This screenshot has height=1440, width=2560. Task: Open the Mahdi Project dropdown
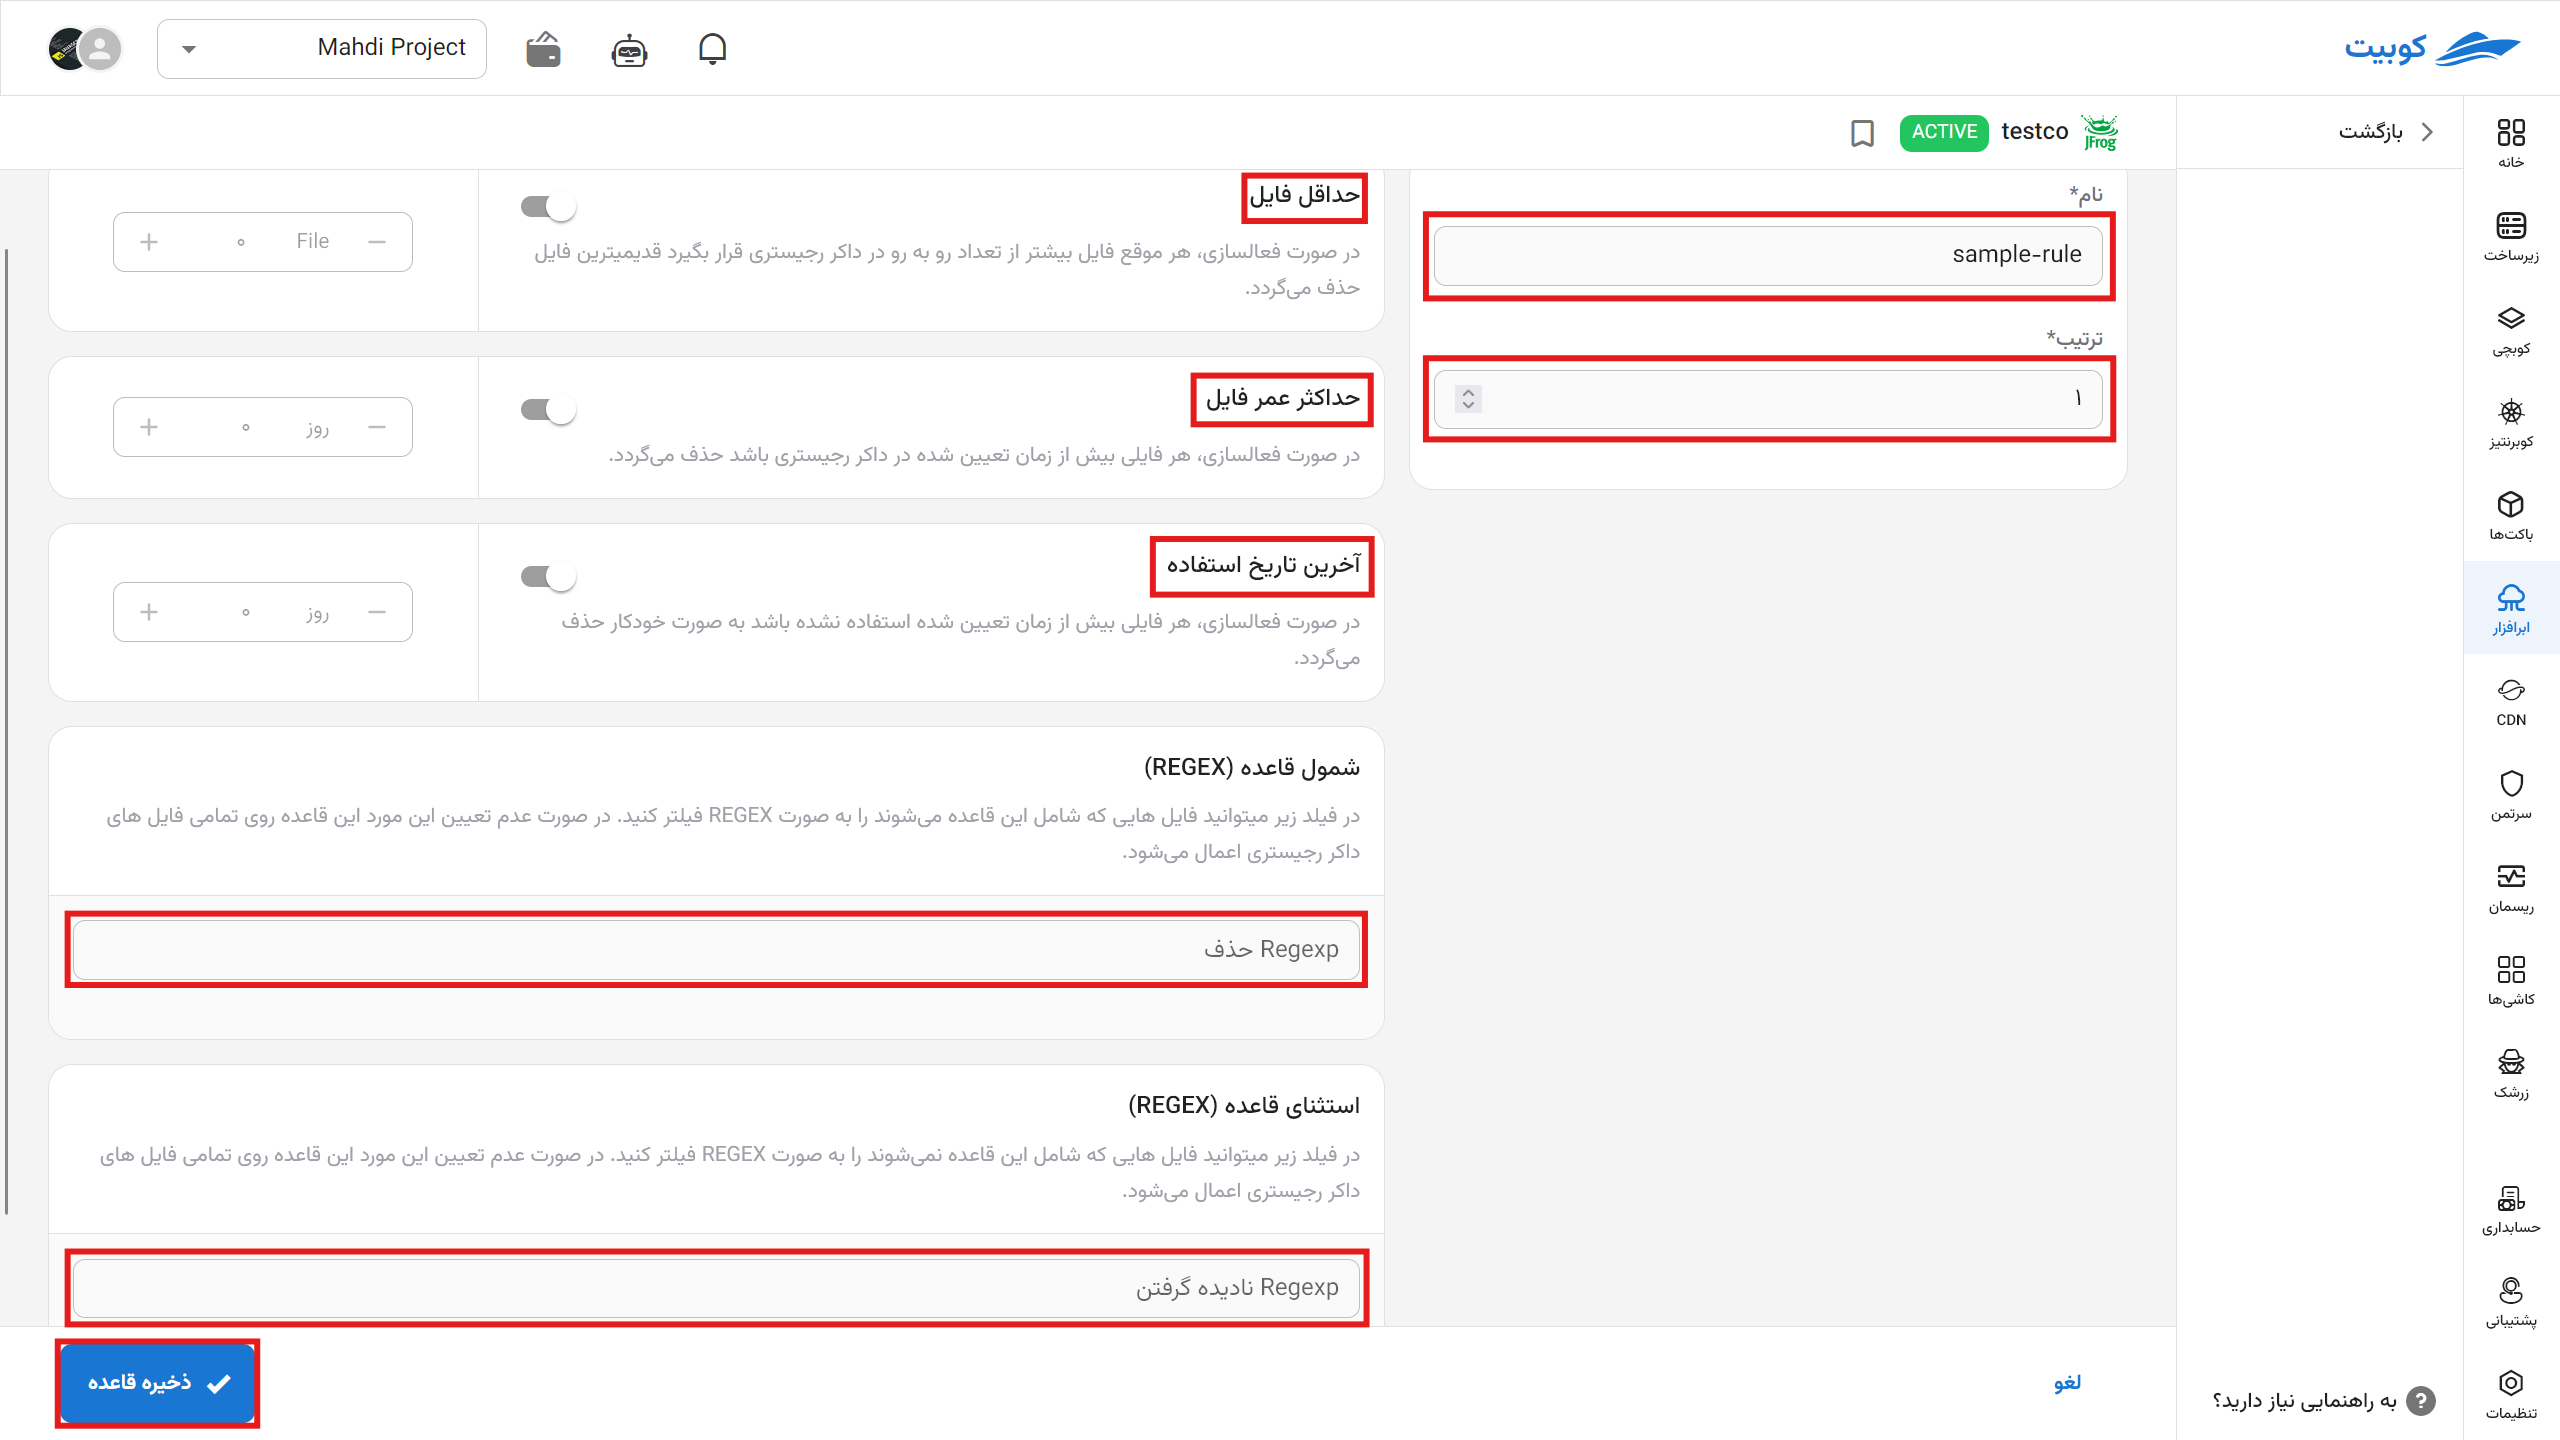[322, 48]
